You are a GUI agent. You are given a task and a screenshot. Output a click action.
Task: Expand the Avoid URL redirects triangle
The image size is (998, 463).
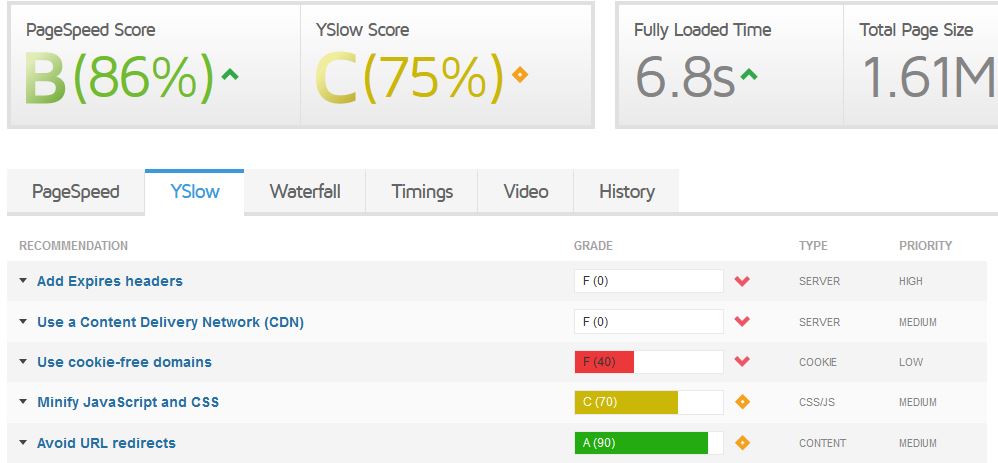click(23, 442)
